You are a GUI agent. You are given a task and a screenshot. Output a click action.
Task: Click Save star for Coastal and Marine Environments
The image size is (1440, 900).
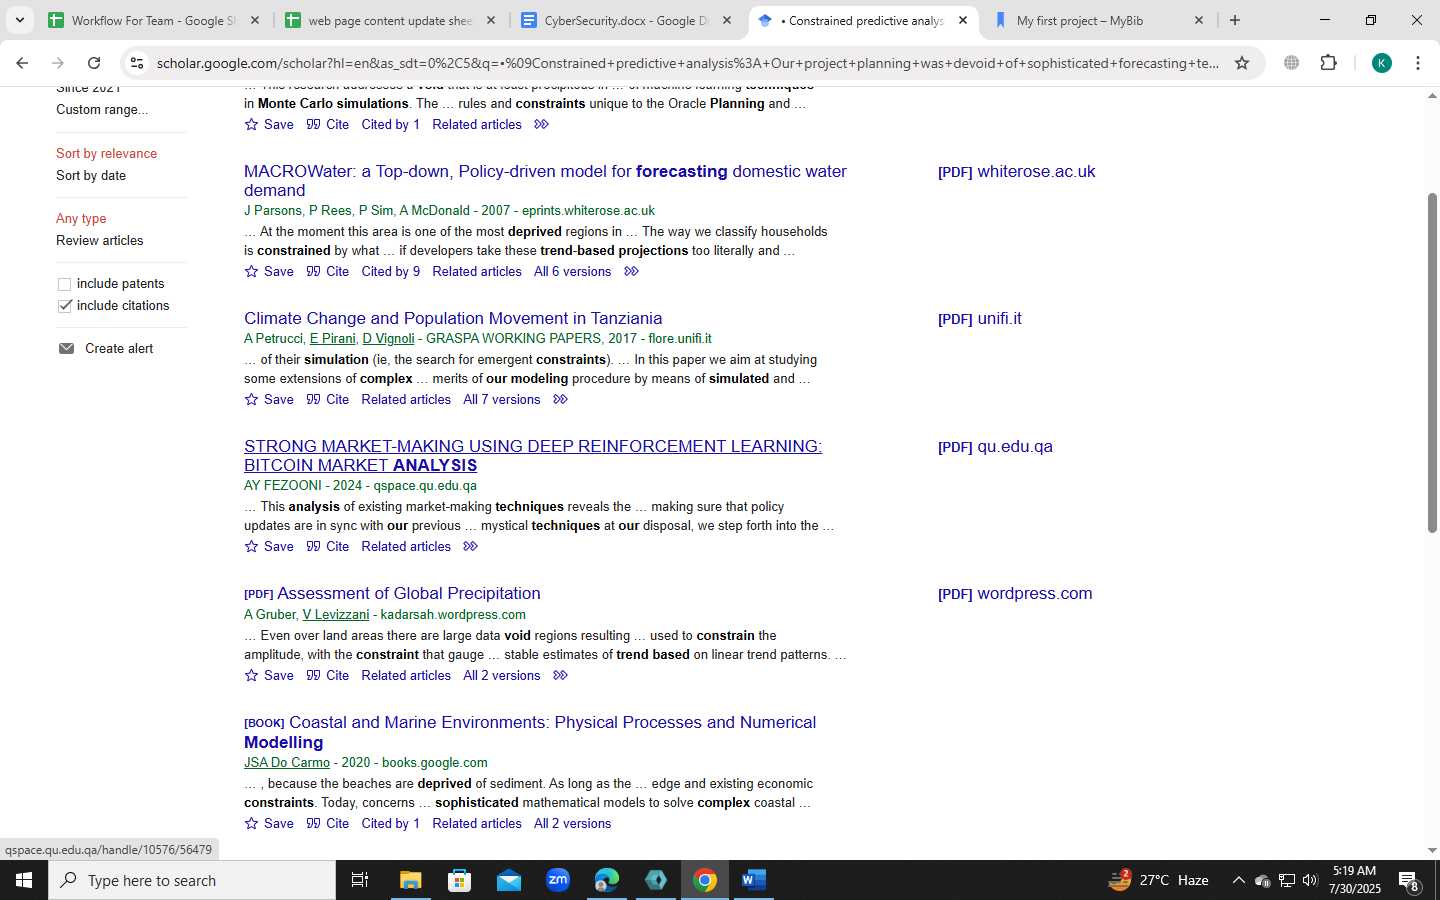pyautogui.click(x=251, y=824)
